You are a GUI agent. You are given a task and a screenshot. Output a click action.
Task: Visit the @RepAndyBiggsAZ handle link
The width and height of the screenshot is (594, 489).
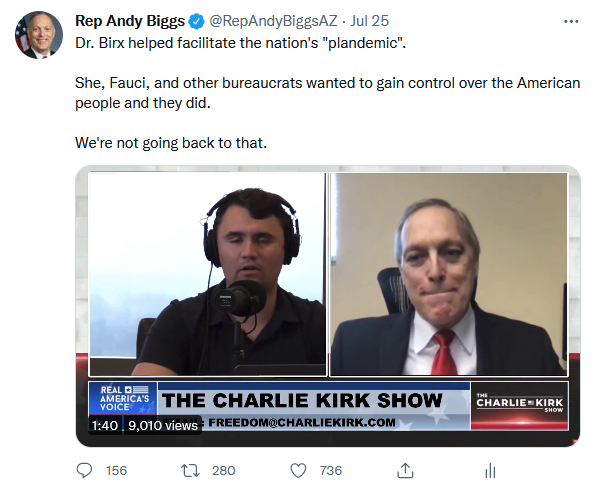pos(273,21)
